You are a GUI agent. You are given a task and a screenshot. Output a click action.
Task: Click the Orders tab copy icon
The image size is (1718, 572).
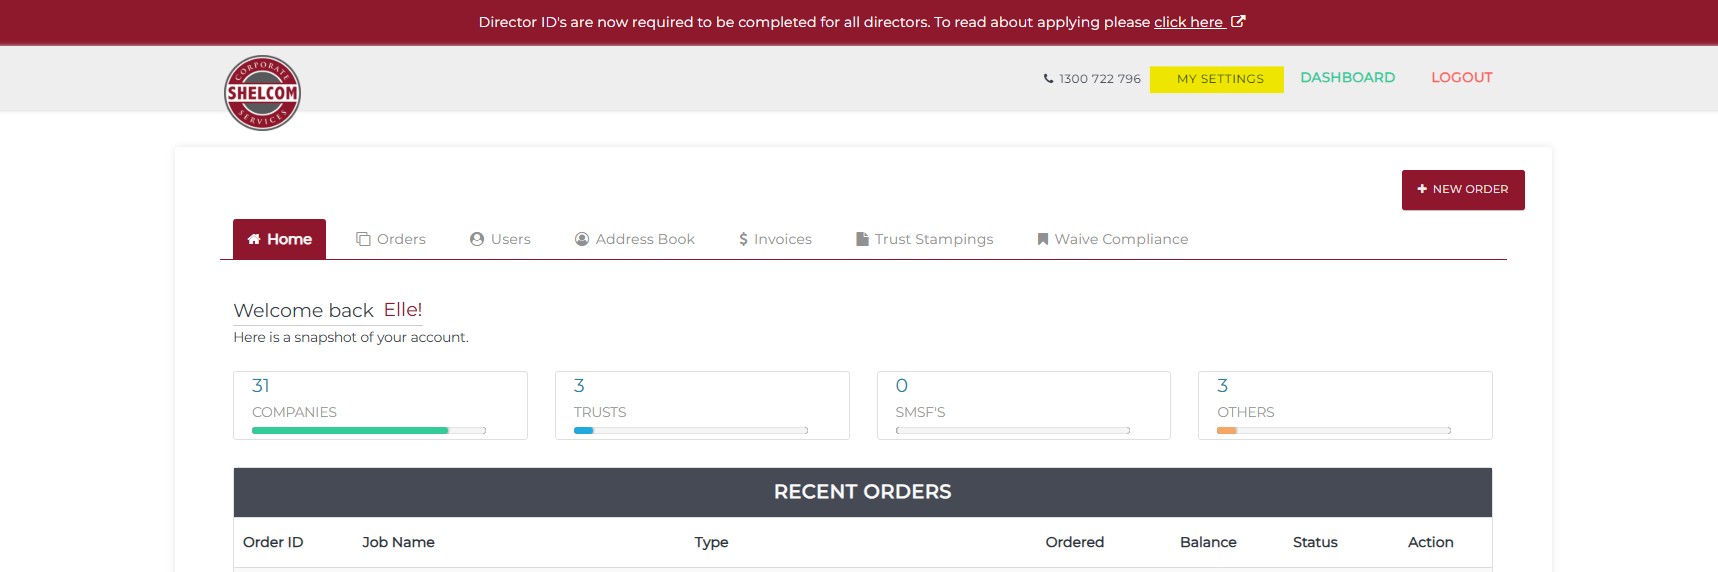(x=363, y=239)
